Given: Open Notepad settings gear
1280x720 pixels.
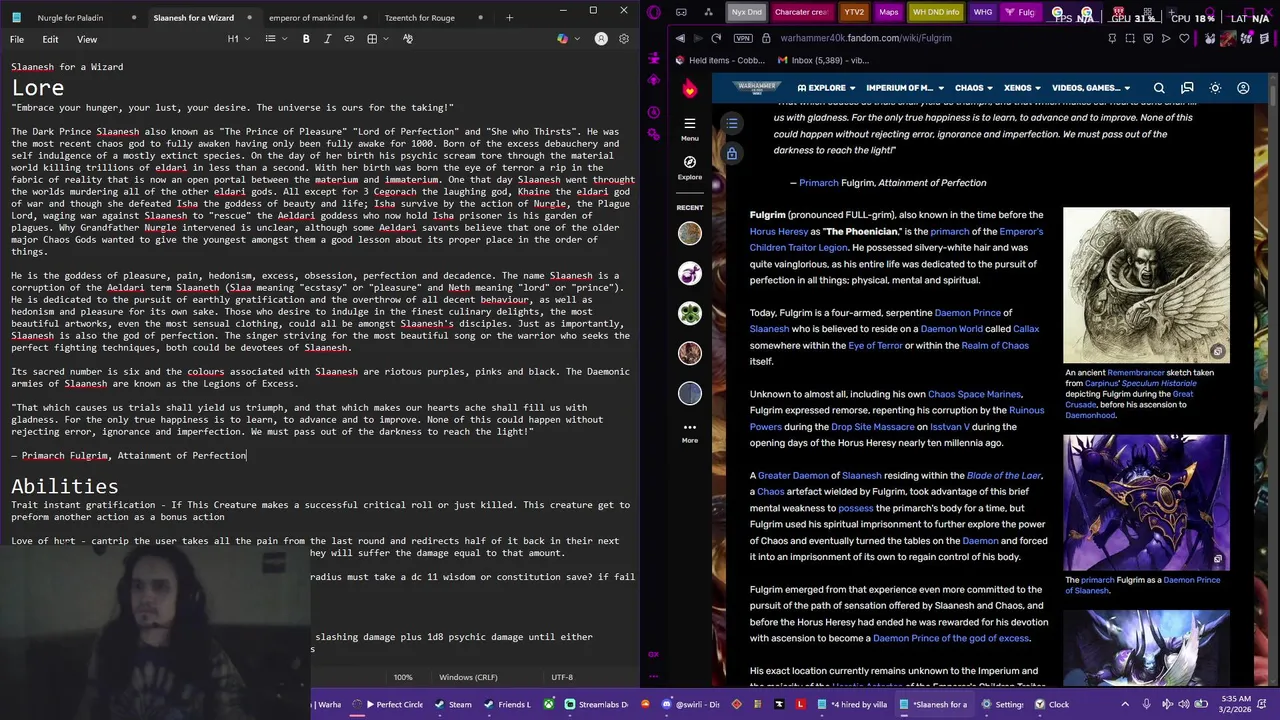Looking at the screenshot, I should (624, 39).
